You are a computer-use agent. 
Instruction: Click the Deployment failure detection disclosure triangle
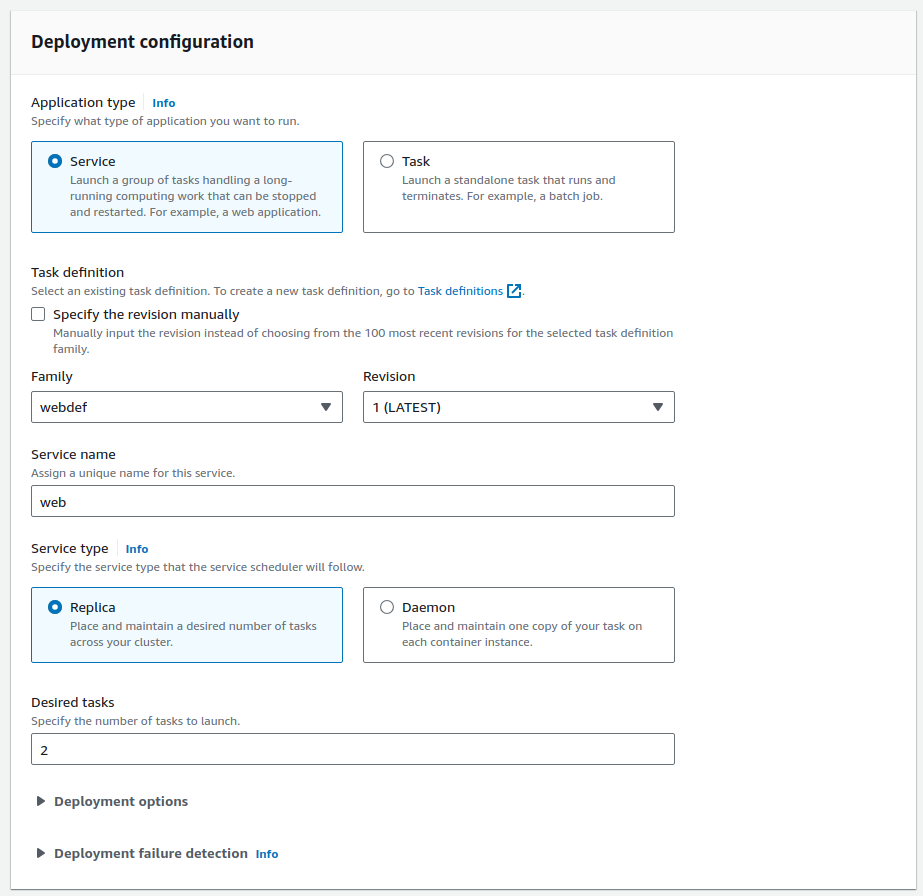coord(40,854)
